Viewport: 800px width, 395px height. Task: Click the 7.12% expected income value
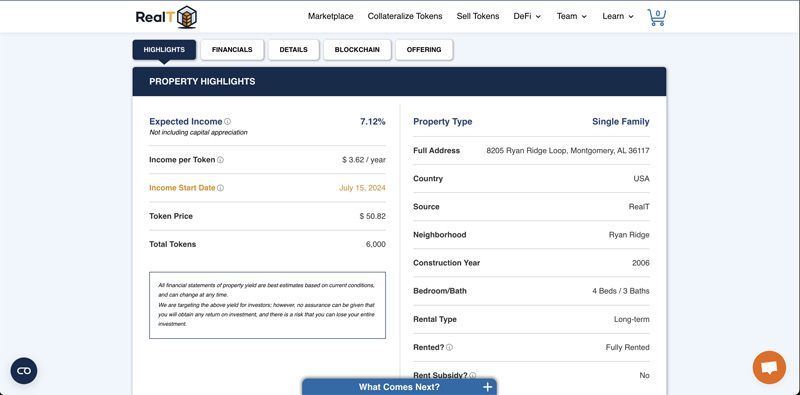[x=373, y=121]
